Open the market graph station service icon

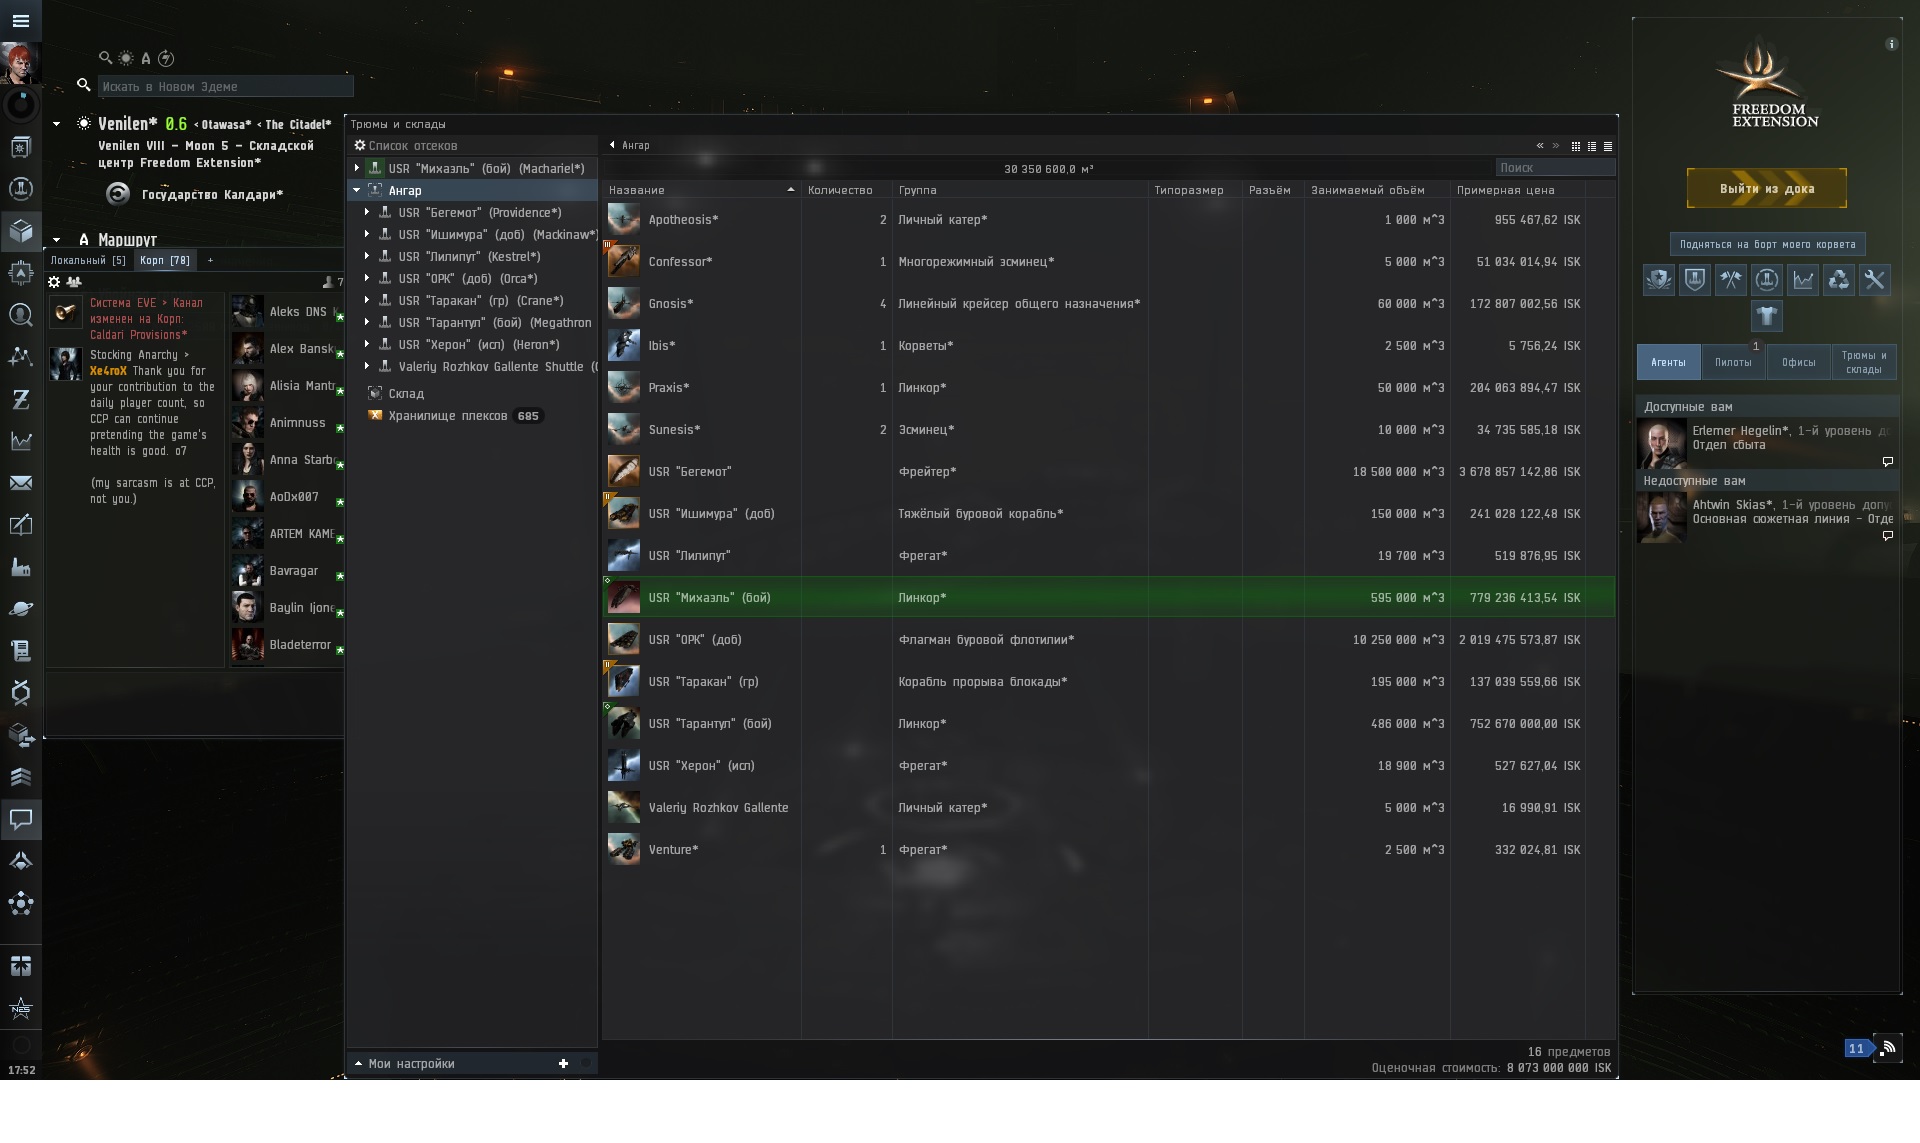pos(1802,280)
